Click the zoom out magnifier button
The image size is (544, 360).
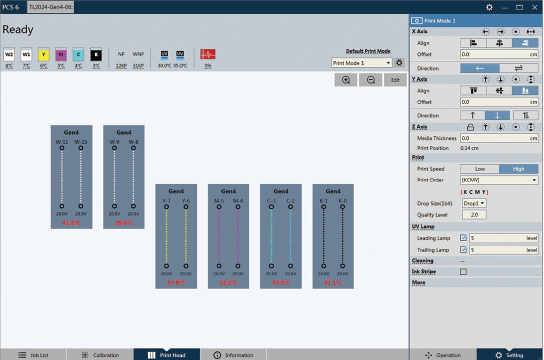pyautogui.click(x=371, y=80)
